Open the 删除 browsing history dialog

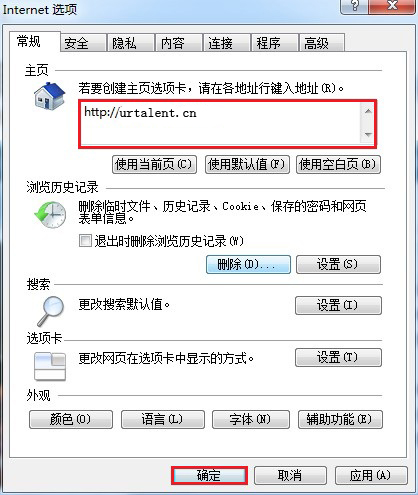point(248,265)
